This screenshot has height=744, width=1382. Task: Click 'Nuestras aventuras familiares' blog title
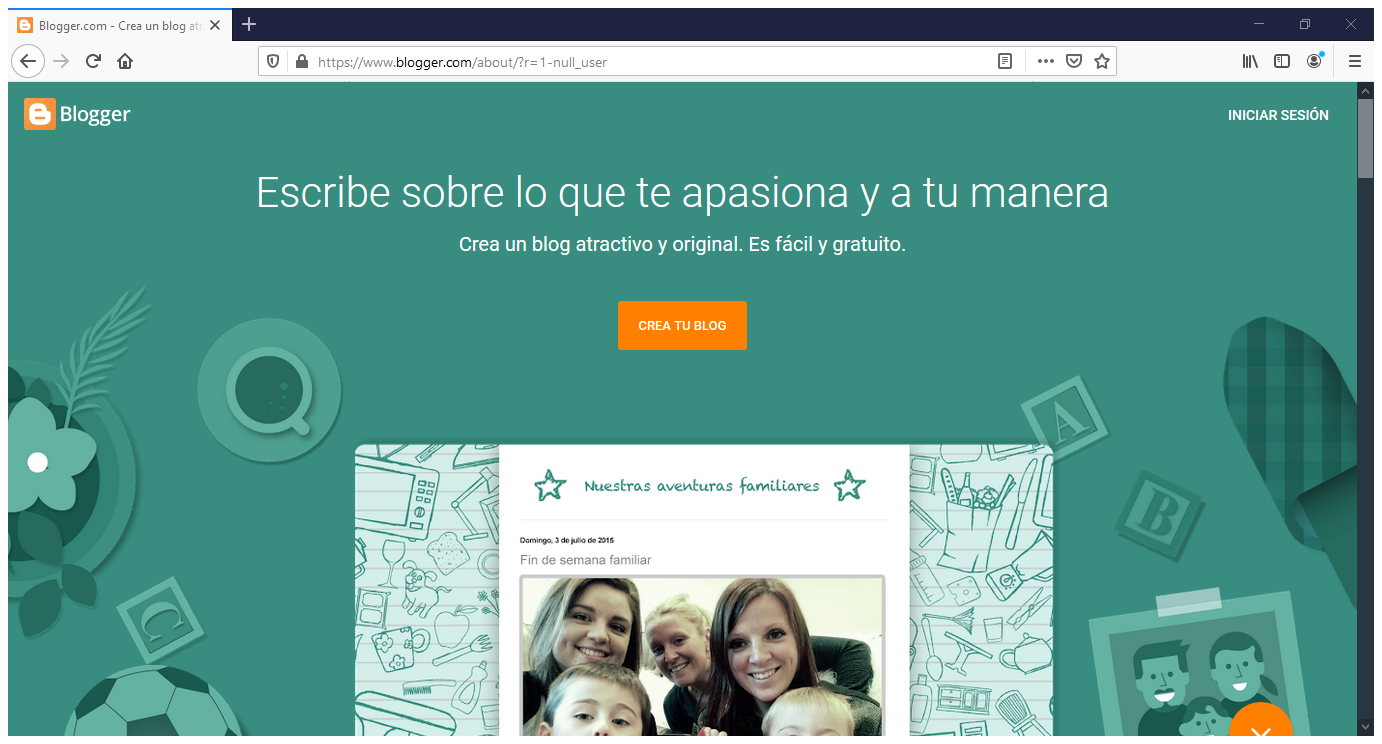click(701, 486)
